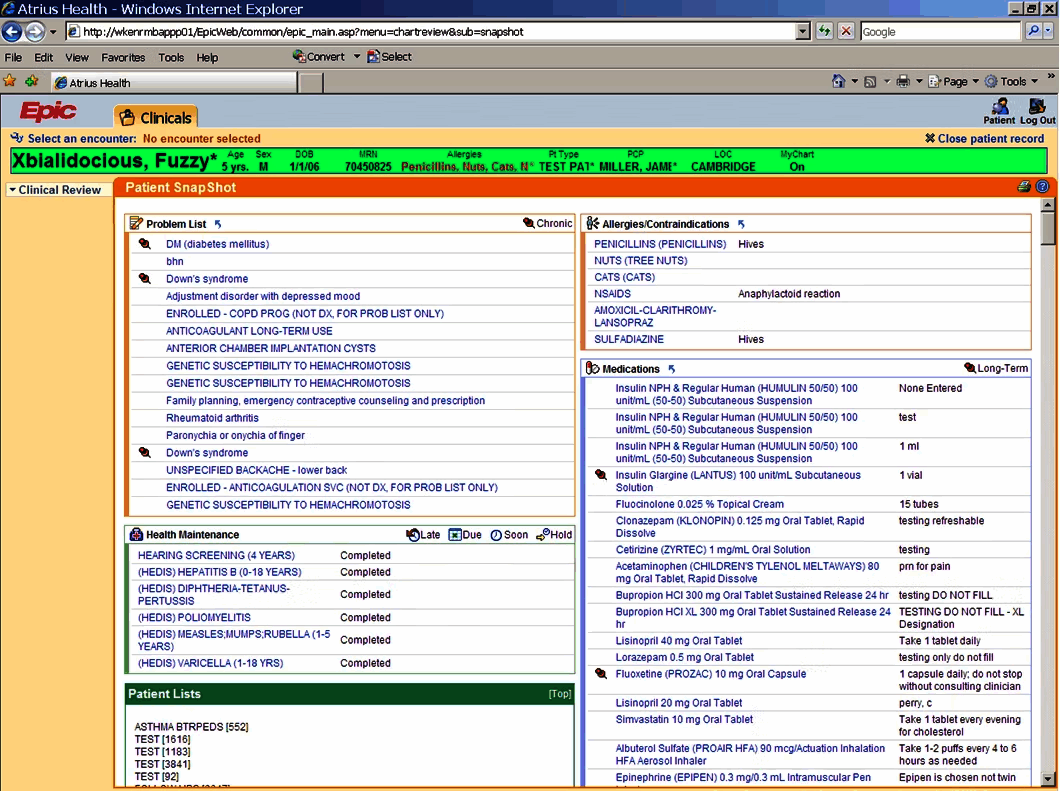The height and width of the screenshot is (791, 1060).
Task: Open the Home button dropdown arrow
Action: [x=854, y=82]
